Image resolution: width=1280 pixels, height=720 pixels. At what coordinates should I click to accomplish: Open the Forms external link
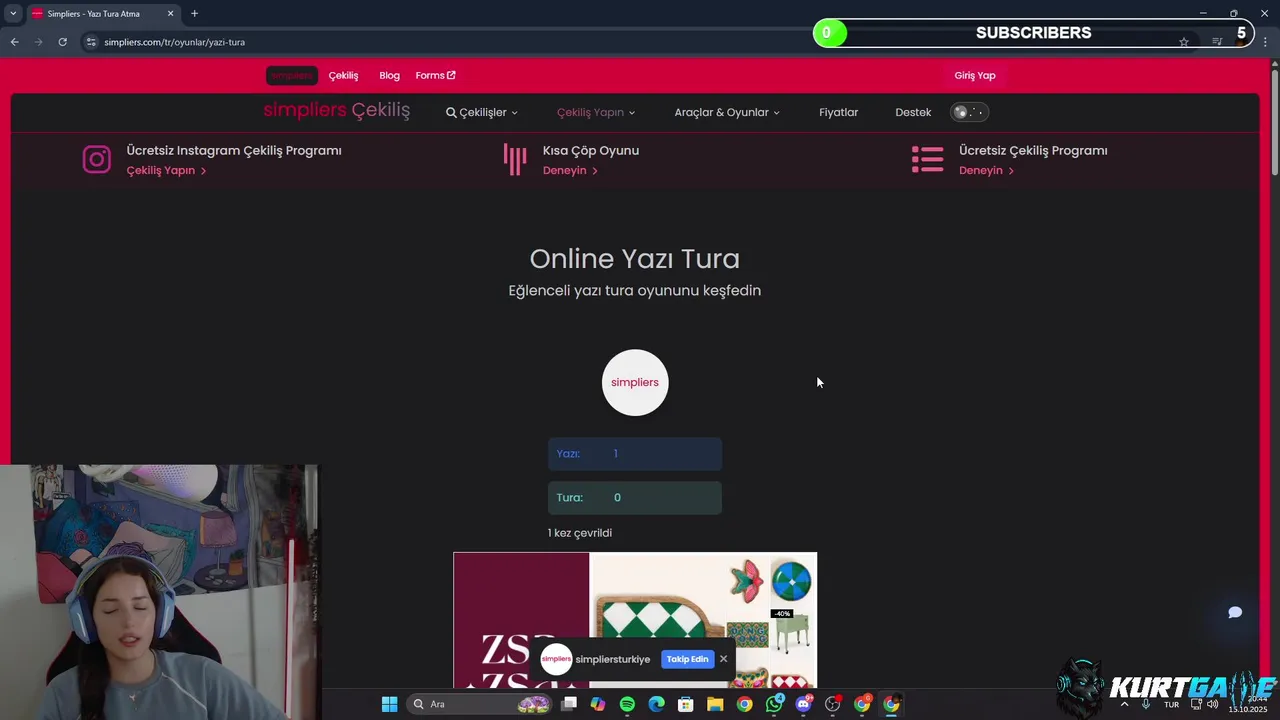click(435, 75)
